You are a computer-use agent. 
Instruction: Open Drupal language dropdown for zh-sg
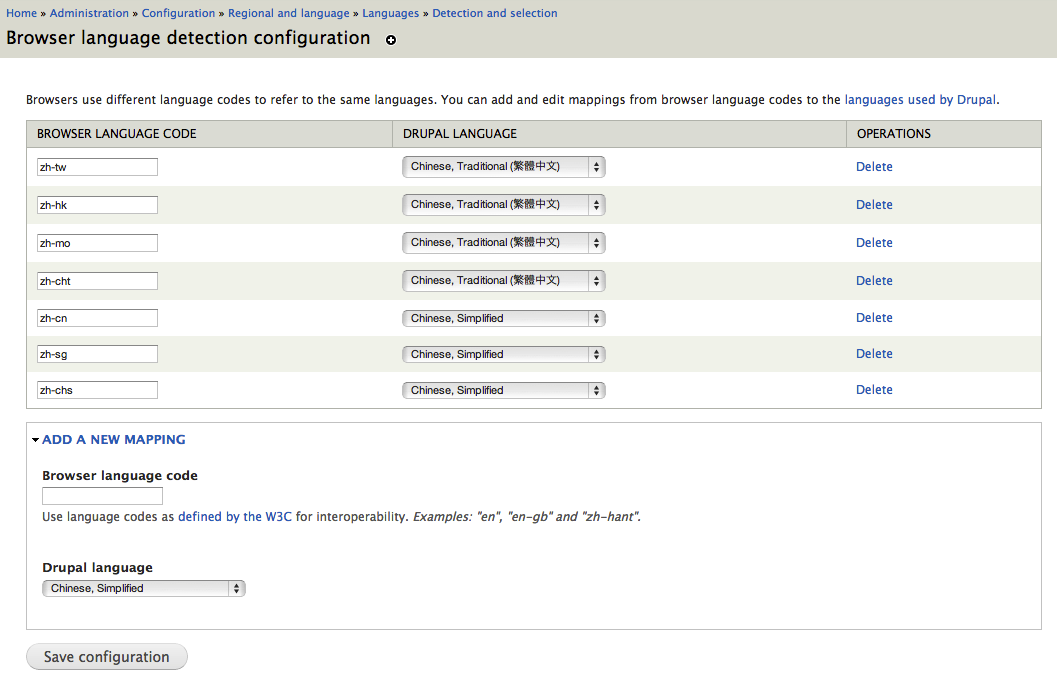pyautogui.click(x=504, y=354)
